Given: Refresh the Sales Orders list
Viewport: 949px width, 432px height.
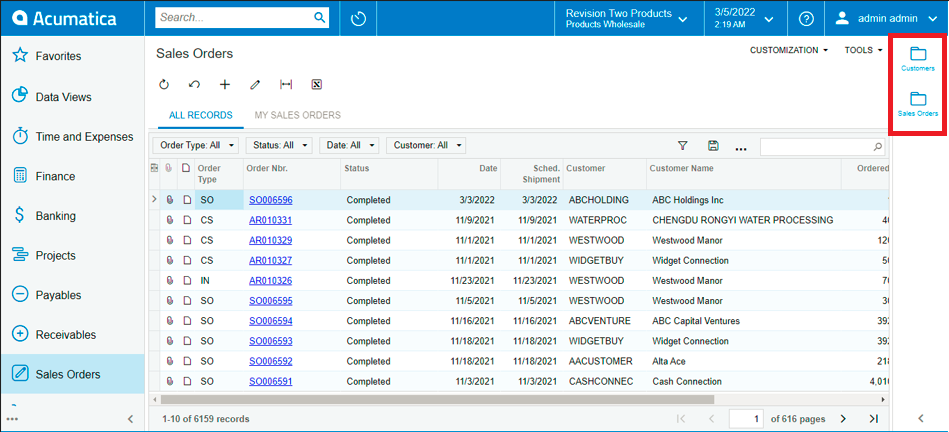Looking at the screenshot, I should coord(164,85).
